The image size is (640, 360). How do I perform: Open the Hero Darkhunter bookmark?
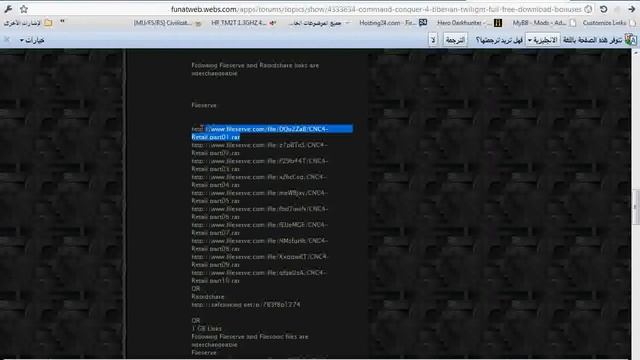(469, 23)
